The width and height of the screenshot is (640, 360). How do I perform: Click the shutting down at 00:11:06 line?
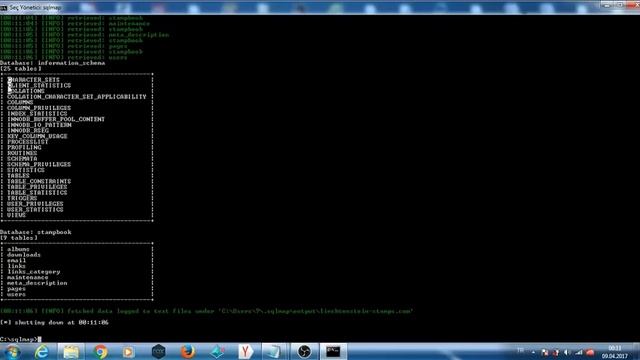point(54,322)
